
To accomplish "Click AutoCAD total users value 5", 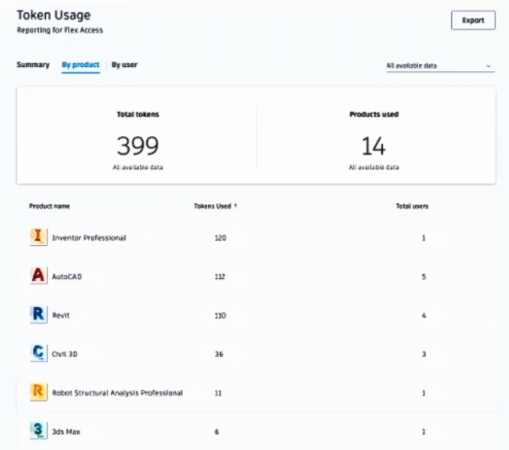I will click(x=424, y=276).
